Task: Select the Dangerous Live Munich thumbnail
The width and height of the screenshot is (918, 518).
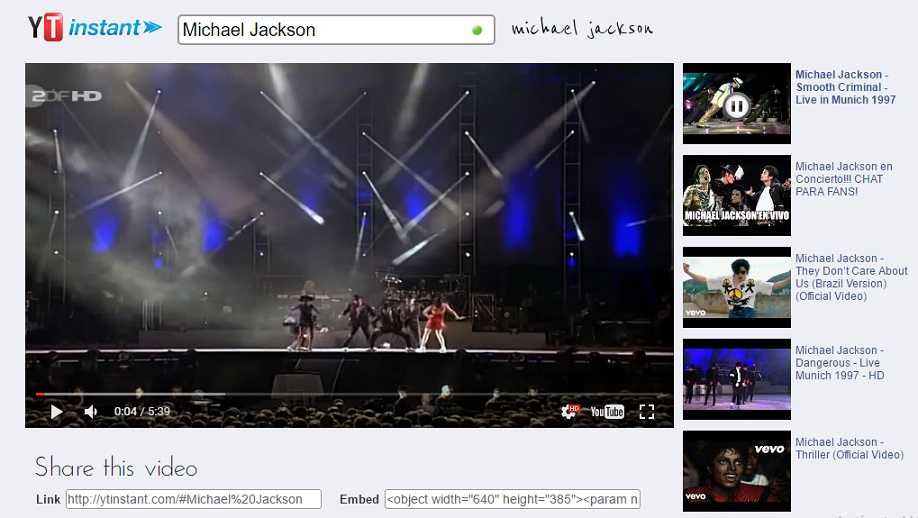Action: [737, 379]
